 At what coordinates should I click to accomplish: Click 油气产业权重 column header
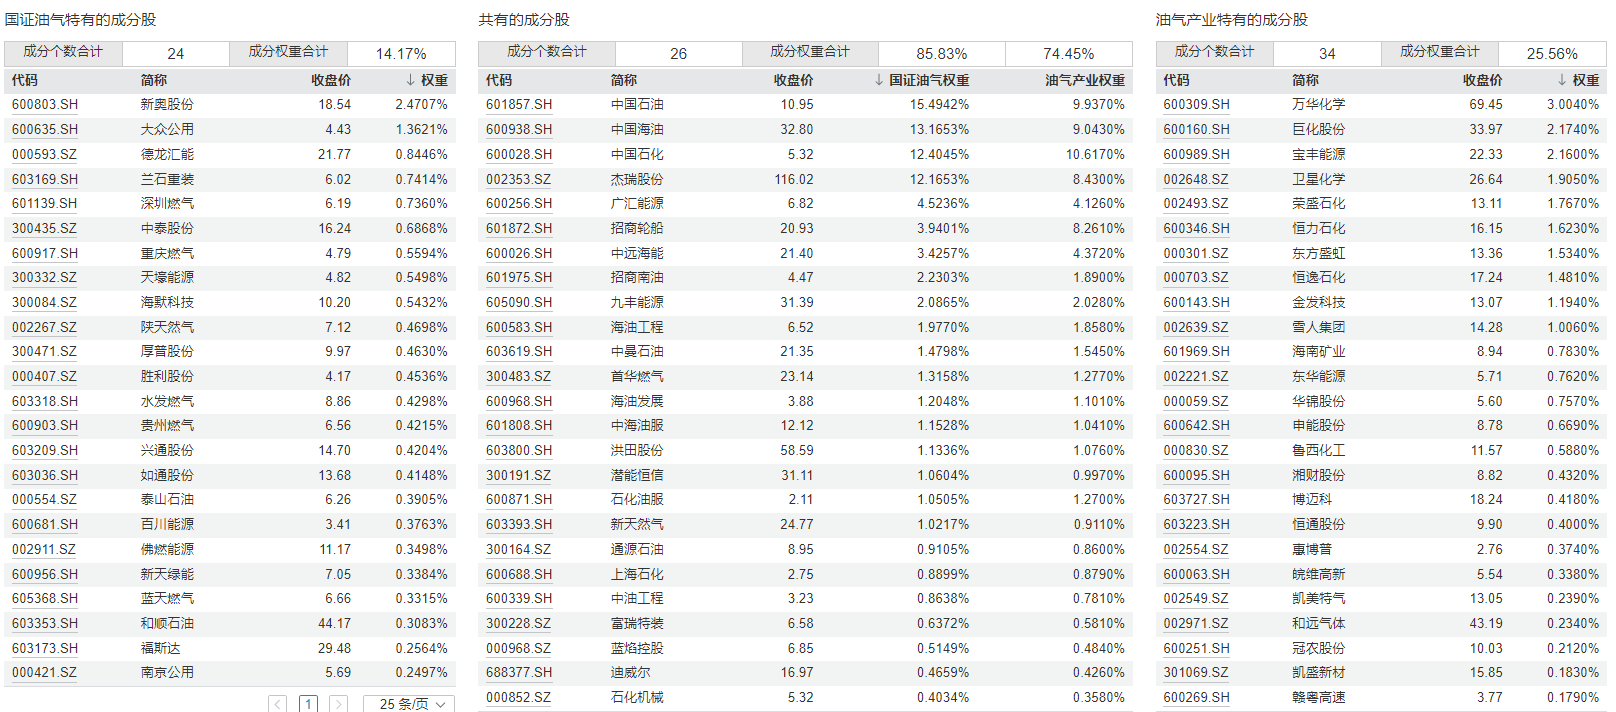(1086, 80)
